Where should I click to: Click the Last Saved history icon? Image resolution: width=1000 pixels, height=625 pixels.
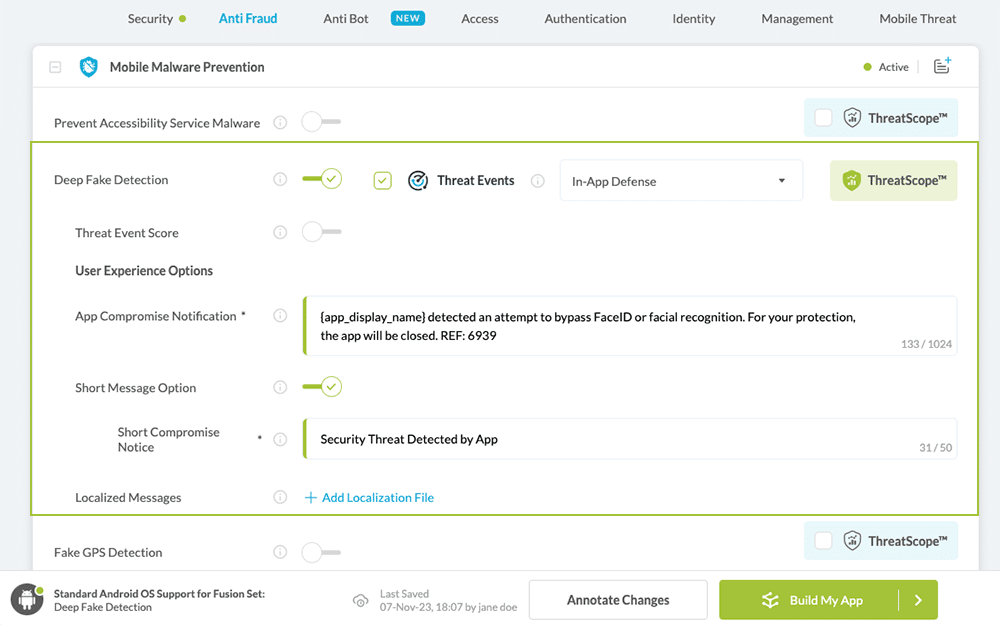[x=360, y=600]
